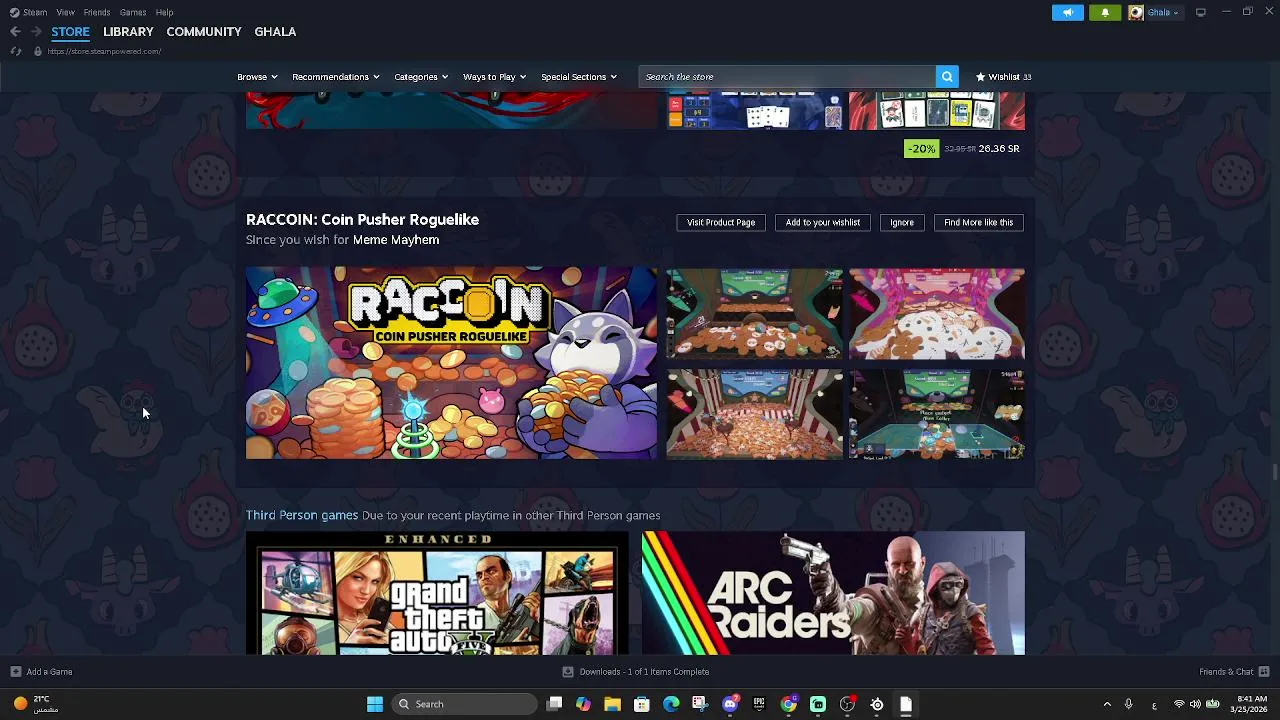This screenshot has width=1280, height=720.
Task: Expand Ways to Play menu
Action: tap(494, 77)
